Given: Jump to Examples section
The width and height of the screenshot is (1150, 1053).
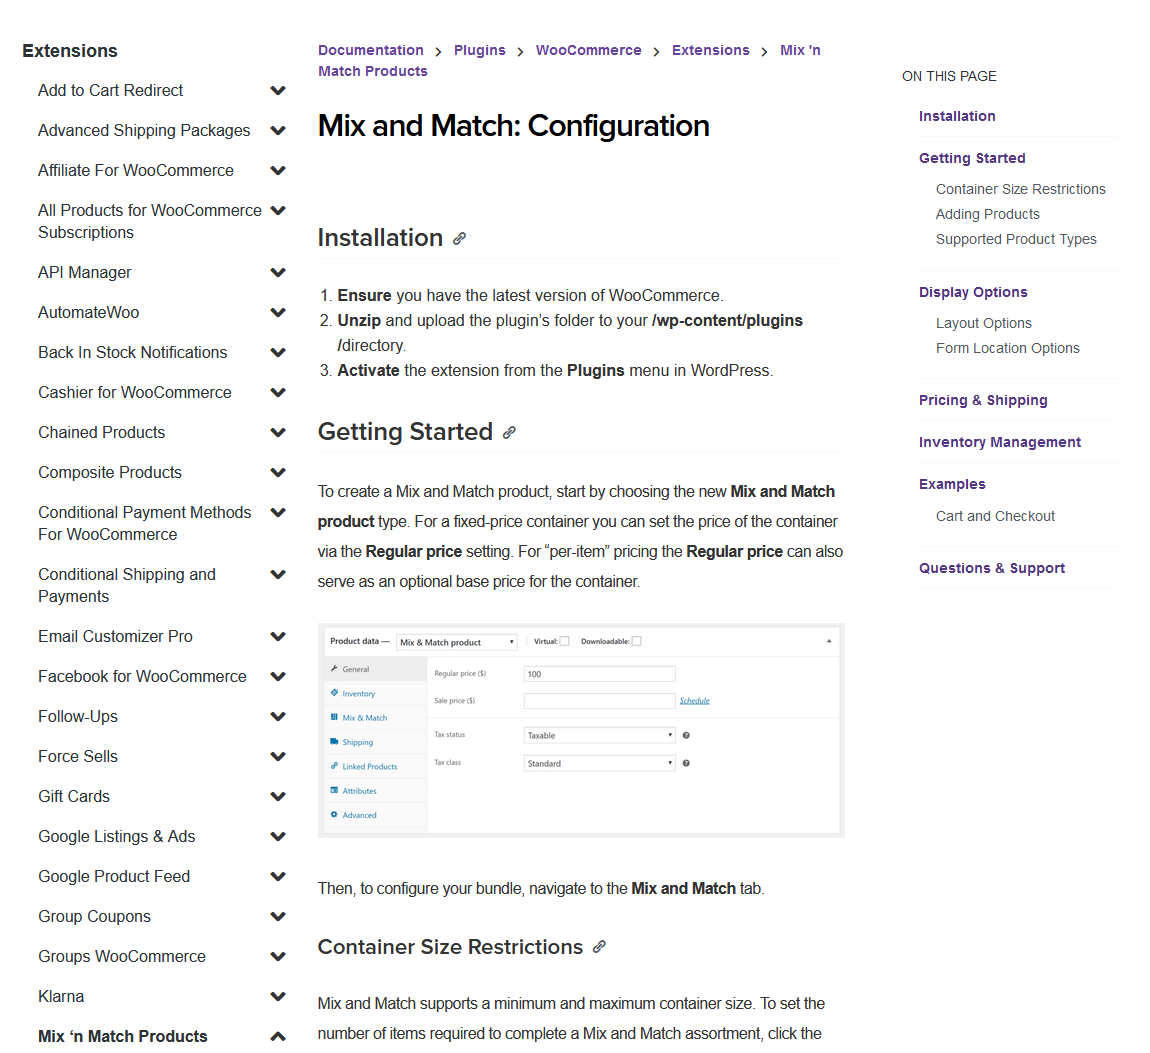Looking at the screenshot, I should [x=952, y=484].
